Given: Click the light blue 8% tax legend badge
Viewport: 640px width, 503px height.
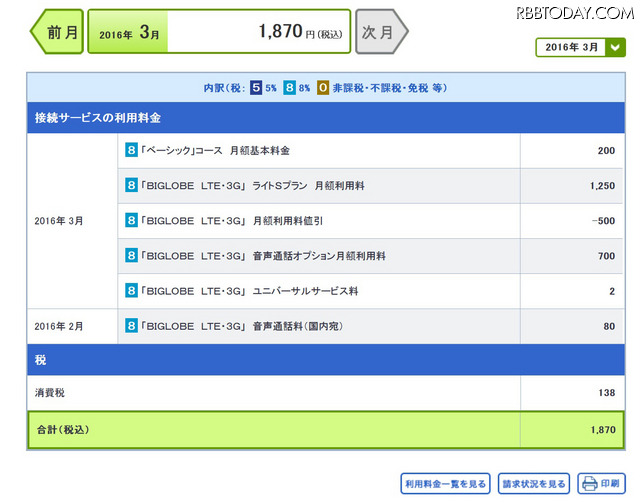Looking at the screenshot, I should click(289, 87).
